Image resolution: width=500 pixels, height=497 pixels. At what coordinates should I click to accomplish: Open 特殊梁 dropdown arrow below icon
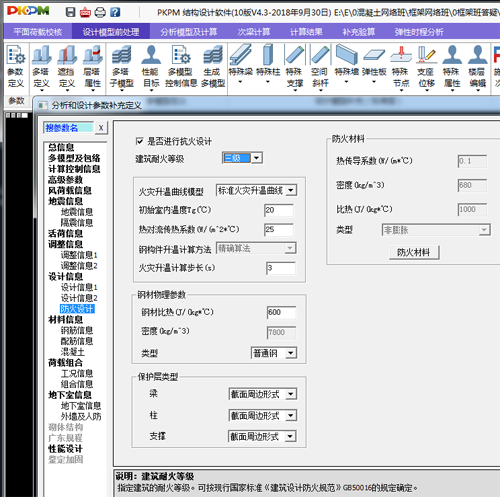(240, 82)
